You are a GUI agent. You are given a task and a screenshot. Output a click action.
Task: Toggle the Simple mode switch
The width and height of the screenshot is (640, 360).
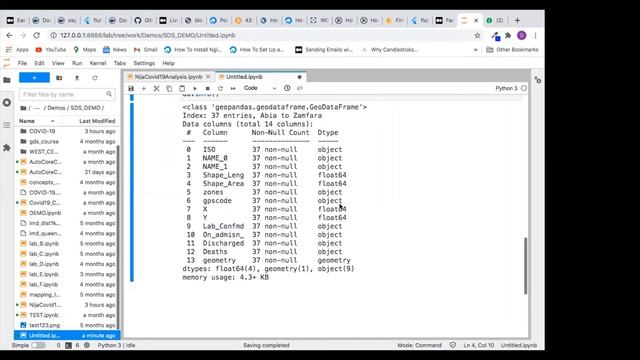tap(38, 345)
